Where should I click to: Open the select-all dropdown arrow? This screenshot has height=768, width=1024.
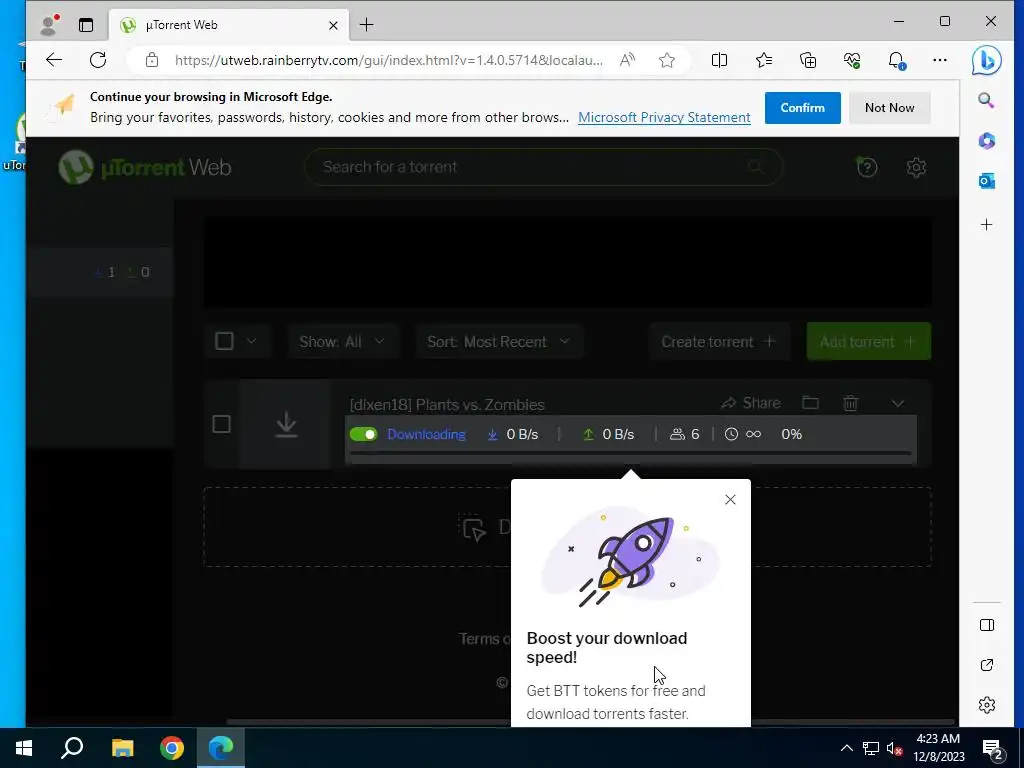(x=251, y=341)
